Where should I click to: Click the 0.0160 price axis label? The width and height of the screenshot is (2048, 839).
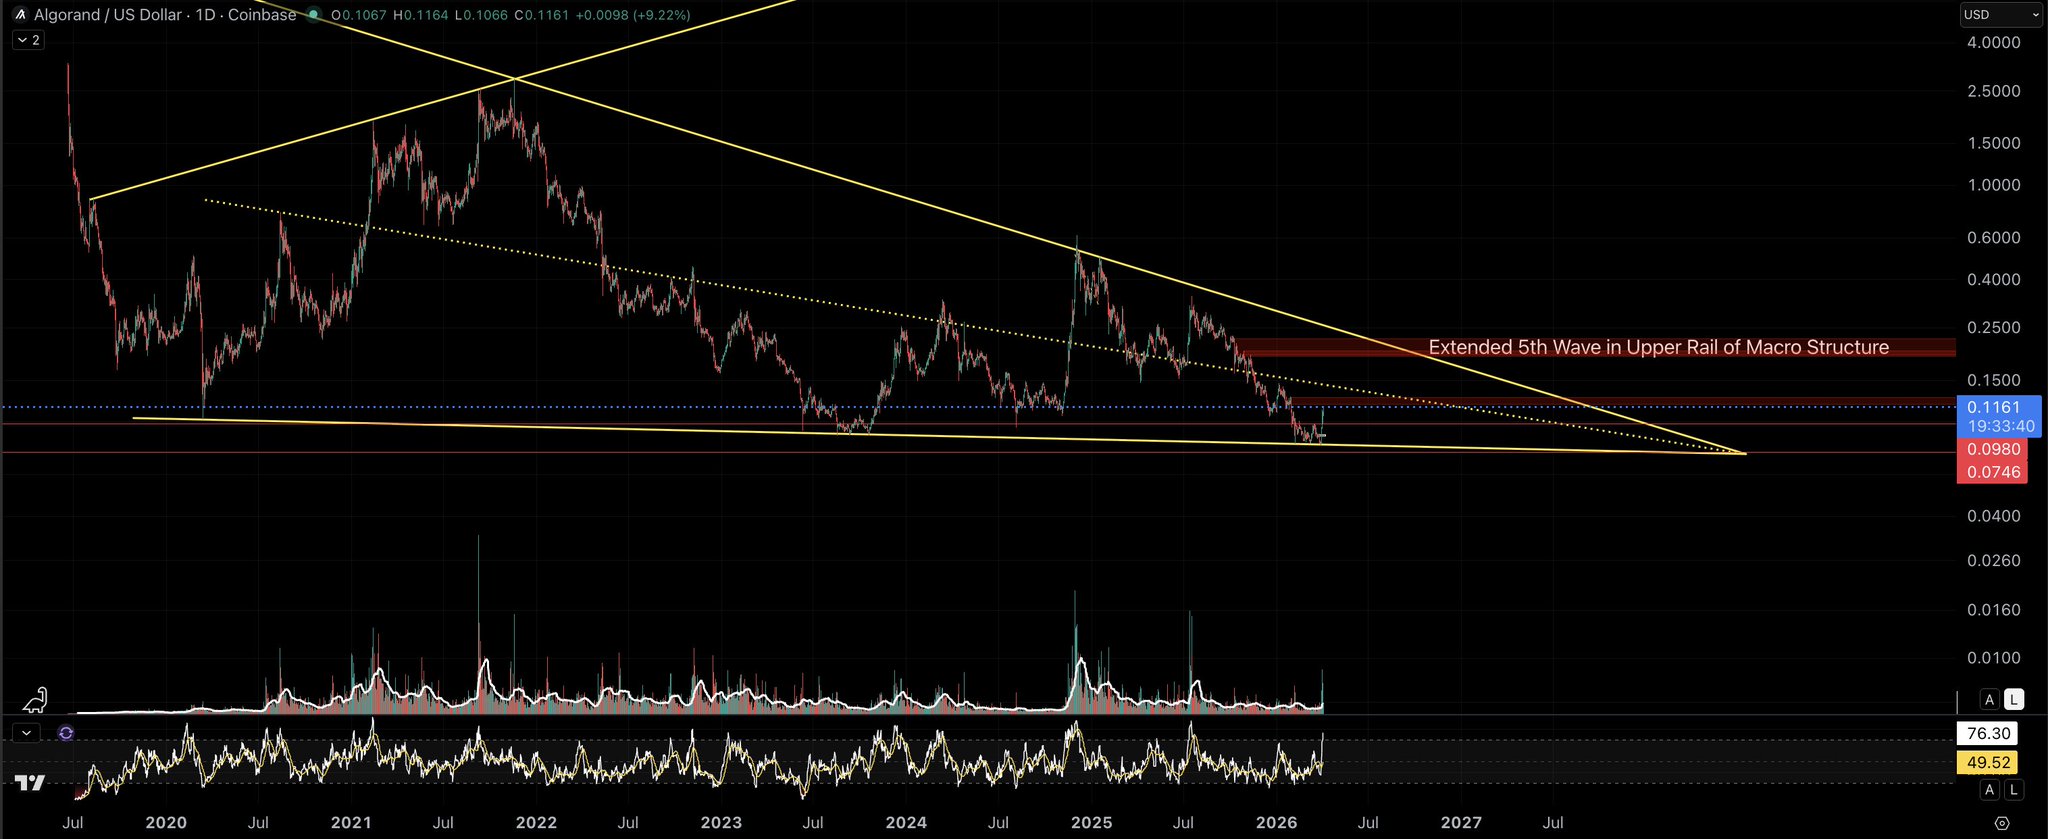pyautogui.click(x=1994, y=610)
